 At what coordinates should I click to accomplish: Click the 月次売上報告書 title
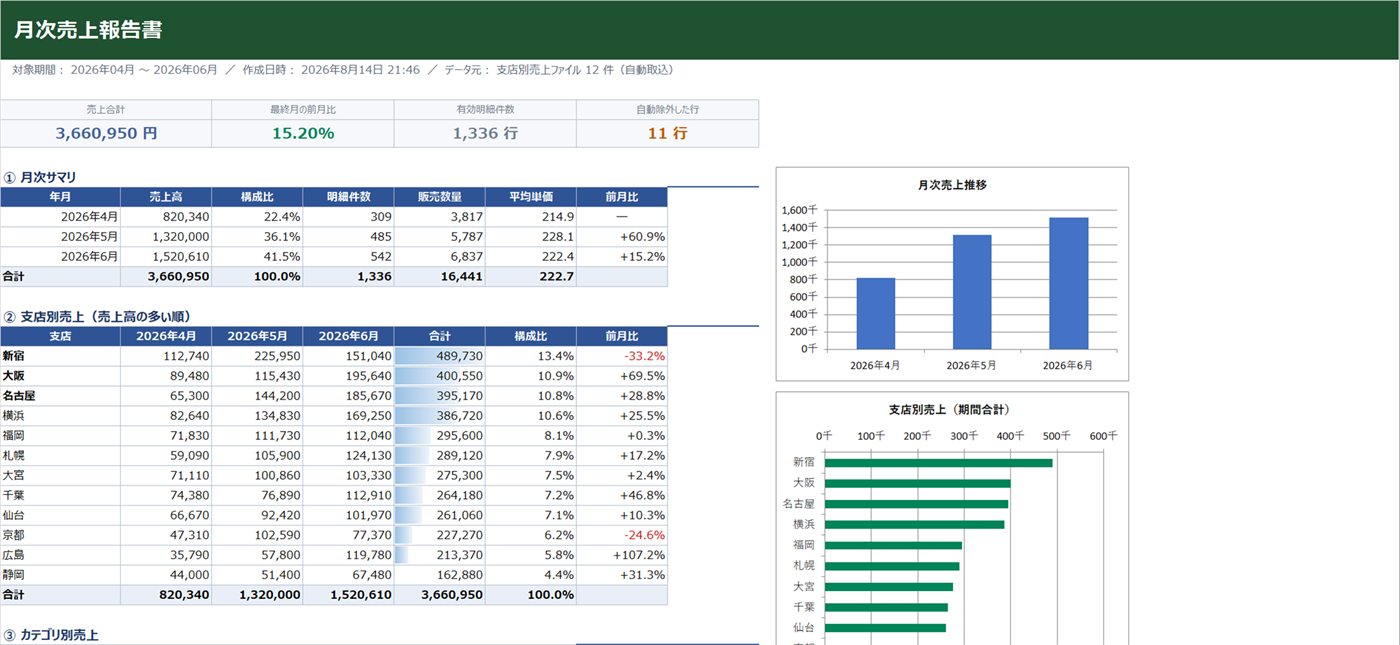[x=88, y=30]
